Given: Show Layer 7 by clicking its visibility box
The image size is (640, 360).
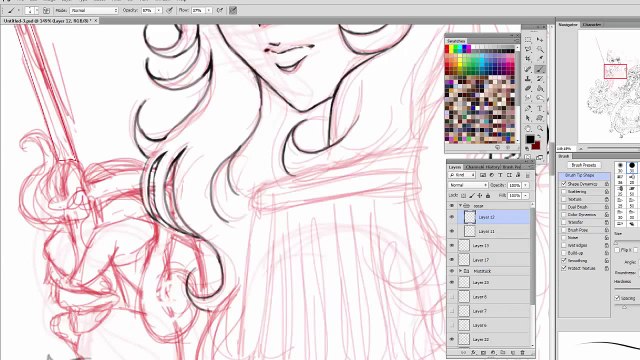Looking at the screenshot, I should click(452, 311).
